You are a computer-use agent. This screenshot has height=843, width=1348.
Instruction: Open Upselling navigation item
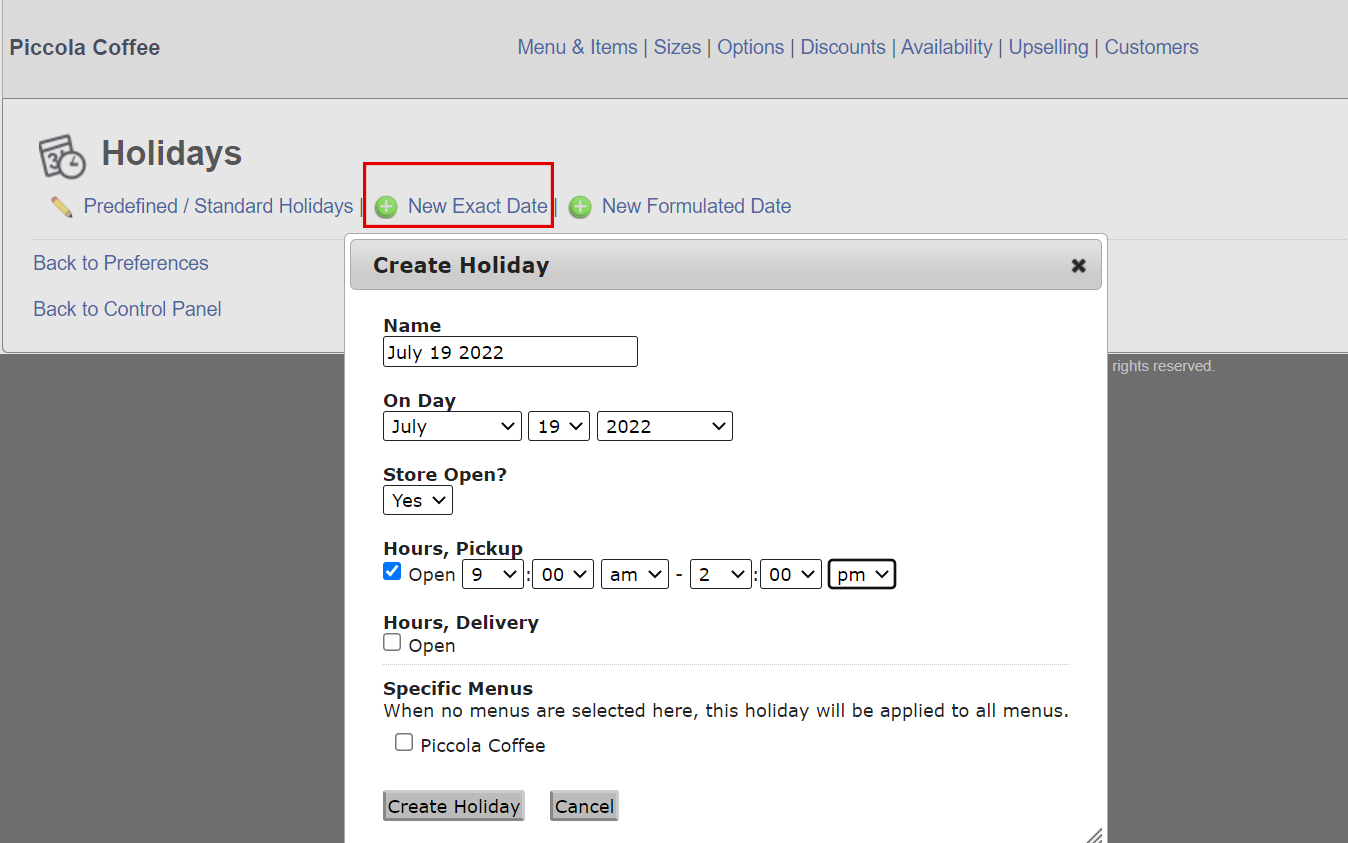pyautogui.click(x=1048, y=47)
